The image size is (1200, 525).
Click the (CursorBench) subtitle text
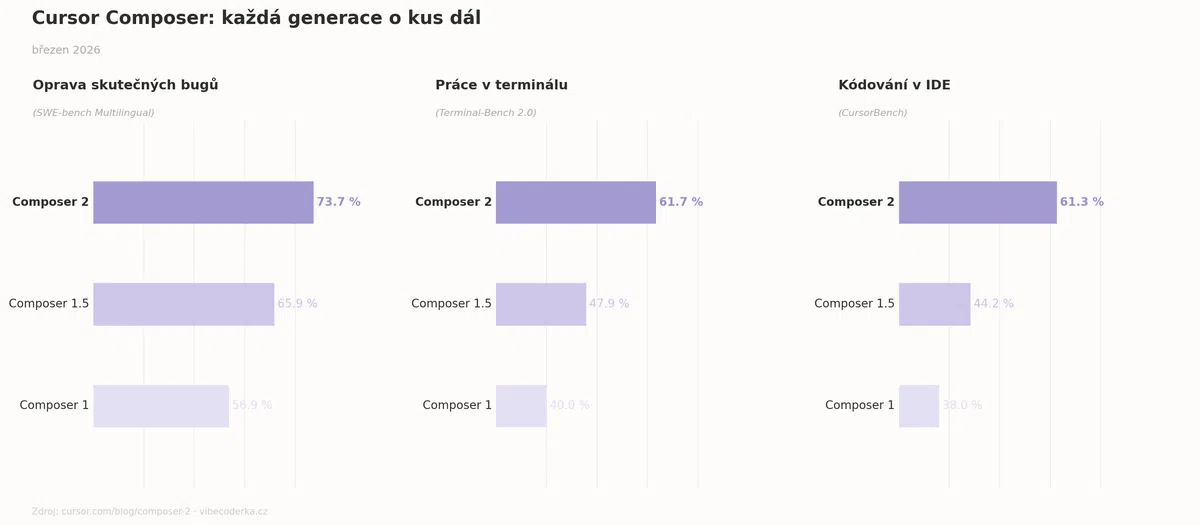point(872,113)
